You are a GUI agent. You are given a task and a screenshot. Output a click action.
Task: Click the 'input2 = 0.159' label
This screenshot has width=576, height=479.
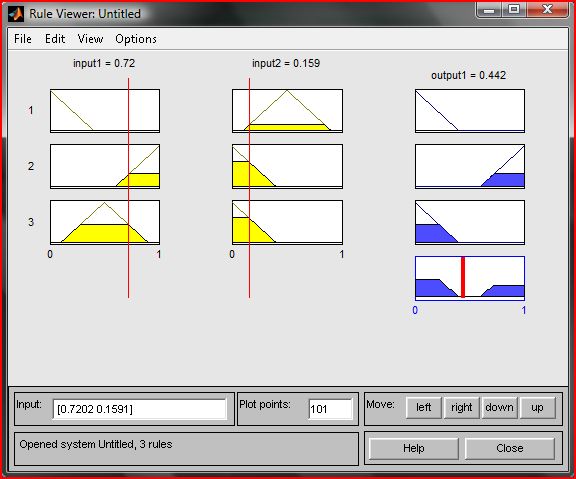coord(286,63)
